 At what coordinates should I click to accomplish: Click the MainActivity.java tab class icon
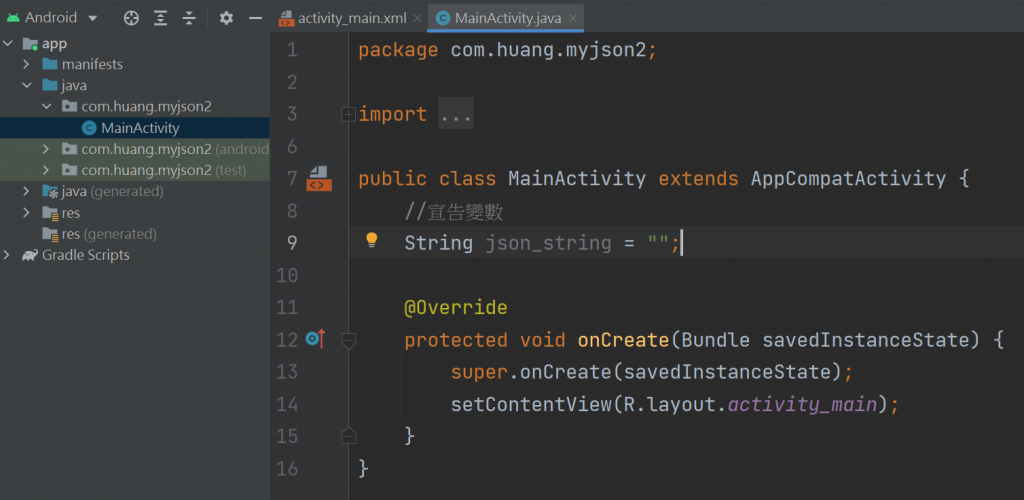click(443, 18)
